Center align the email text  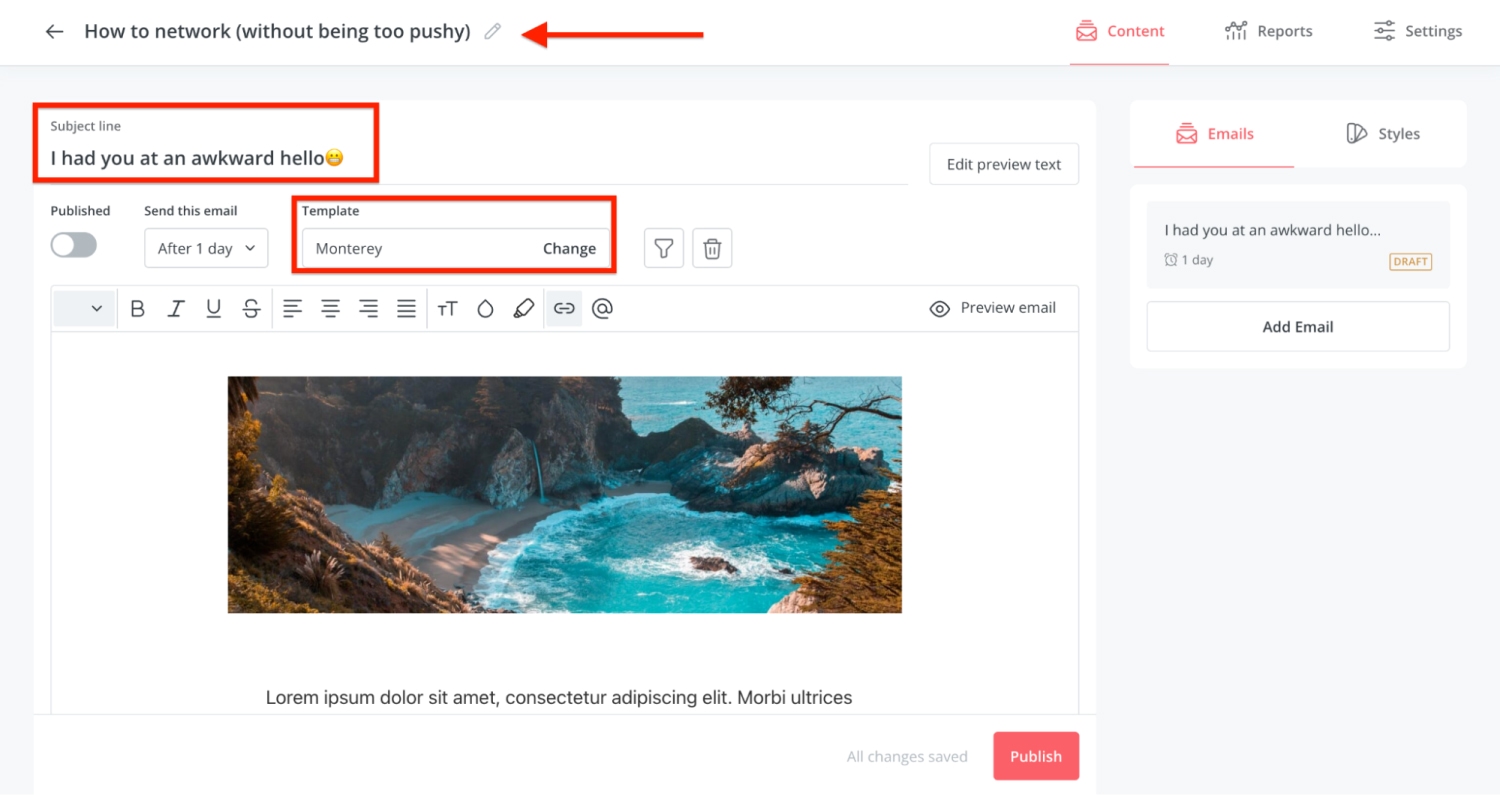click(x=330, y=309)
